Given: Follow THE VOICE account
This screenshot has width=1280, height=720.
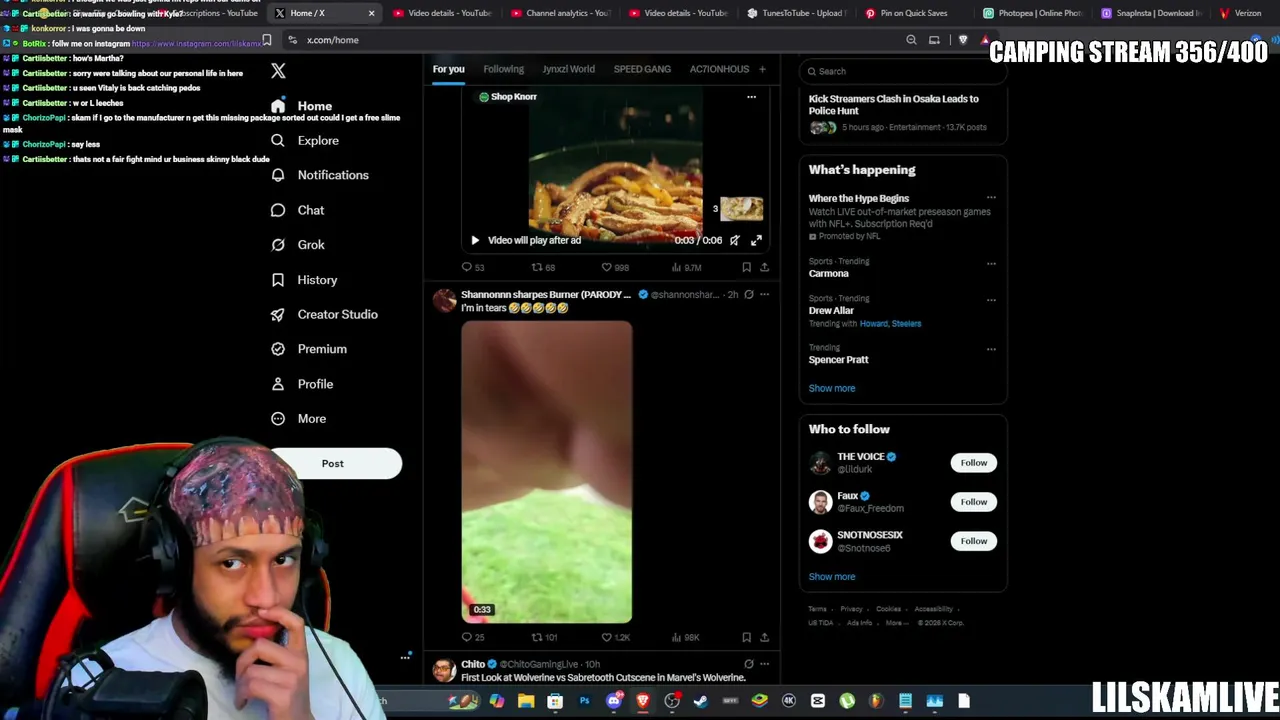Looking at the screenshot, I should [973, 463].
